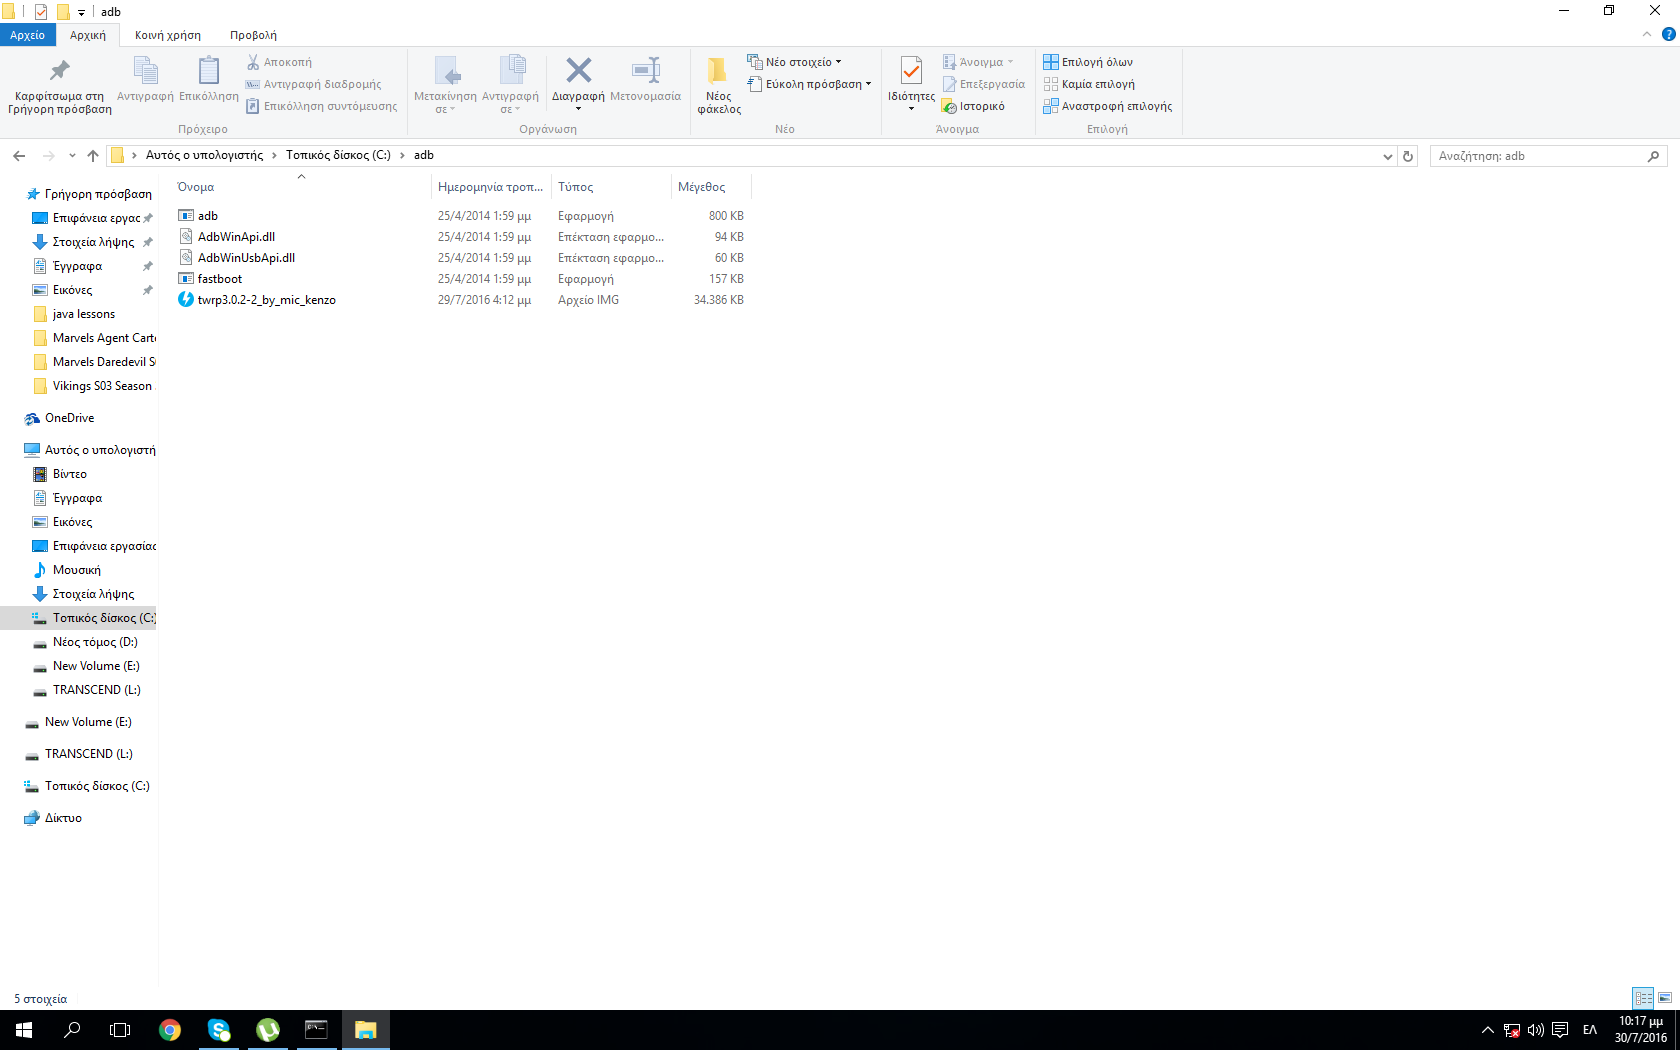The width and height of the screenshot is (1680, 1050).
Task: Open Properties (Ιδιότητες) checkmark icon
Action: coord(911,71)
